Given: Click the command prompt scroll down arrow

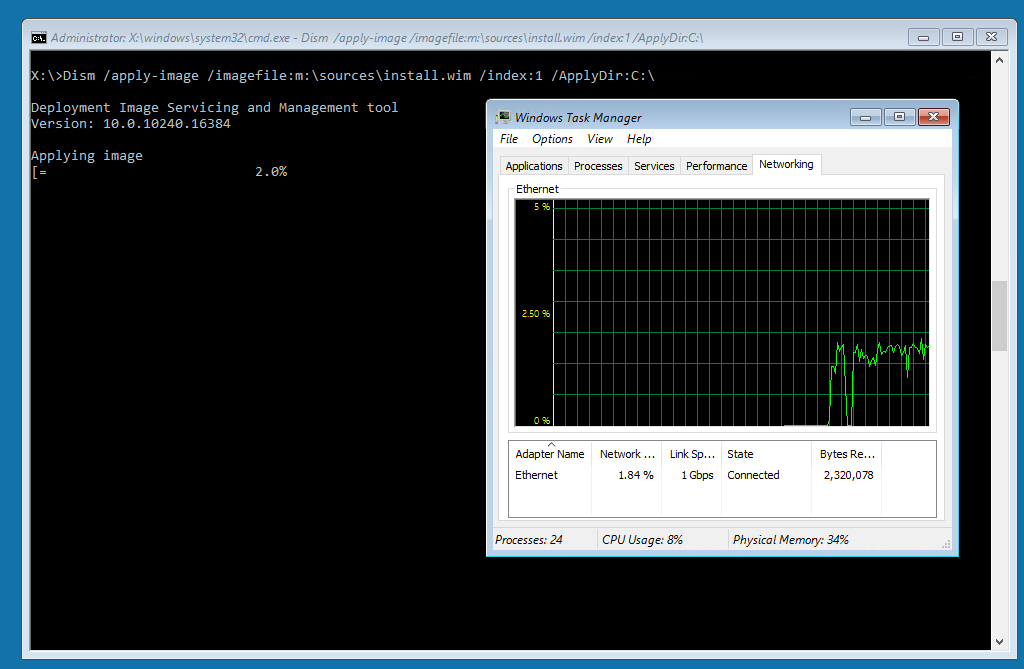Looking at the screenshot, I should (998, 641).
